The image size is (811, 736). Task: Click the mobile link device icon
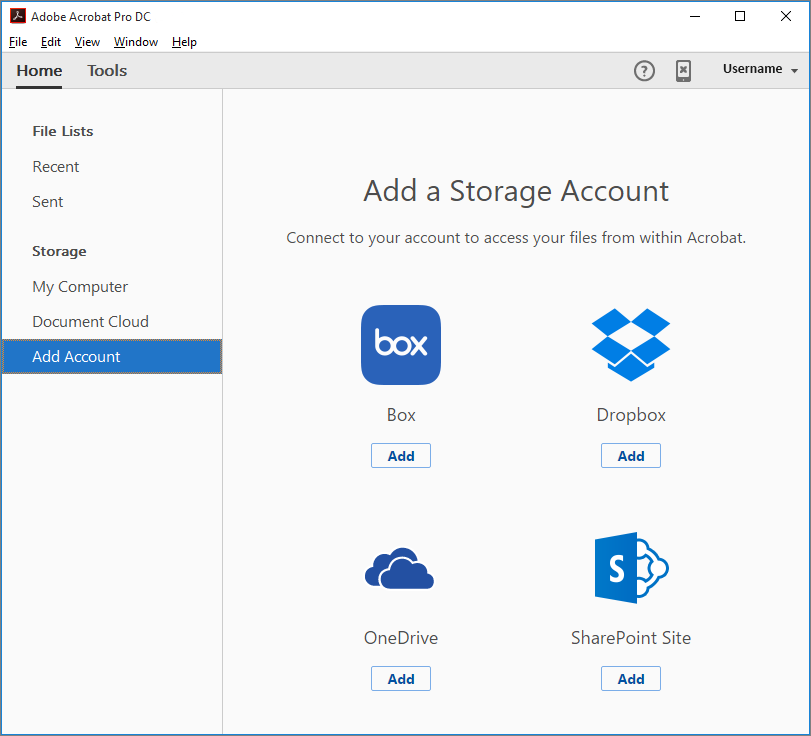[x=683, y=70]
